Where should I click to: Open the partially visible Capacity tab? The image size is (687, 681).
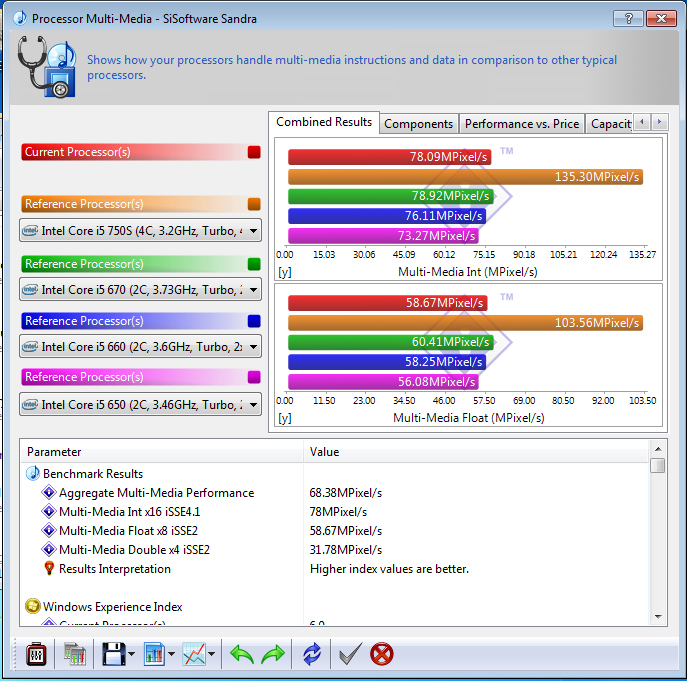610,124
